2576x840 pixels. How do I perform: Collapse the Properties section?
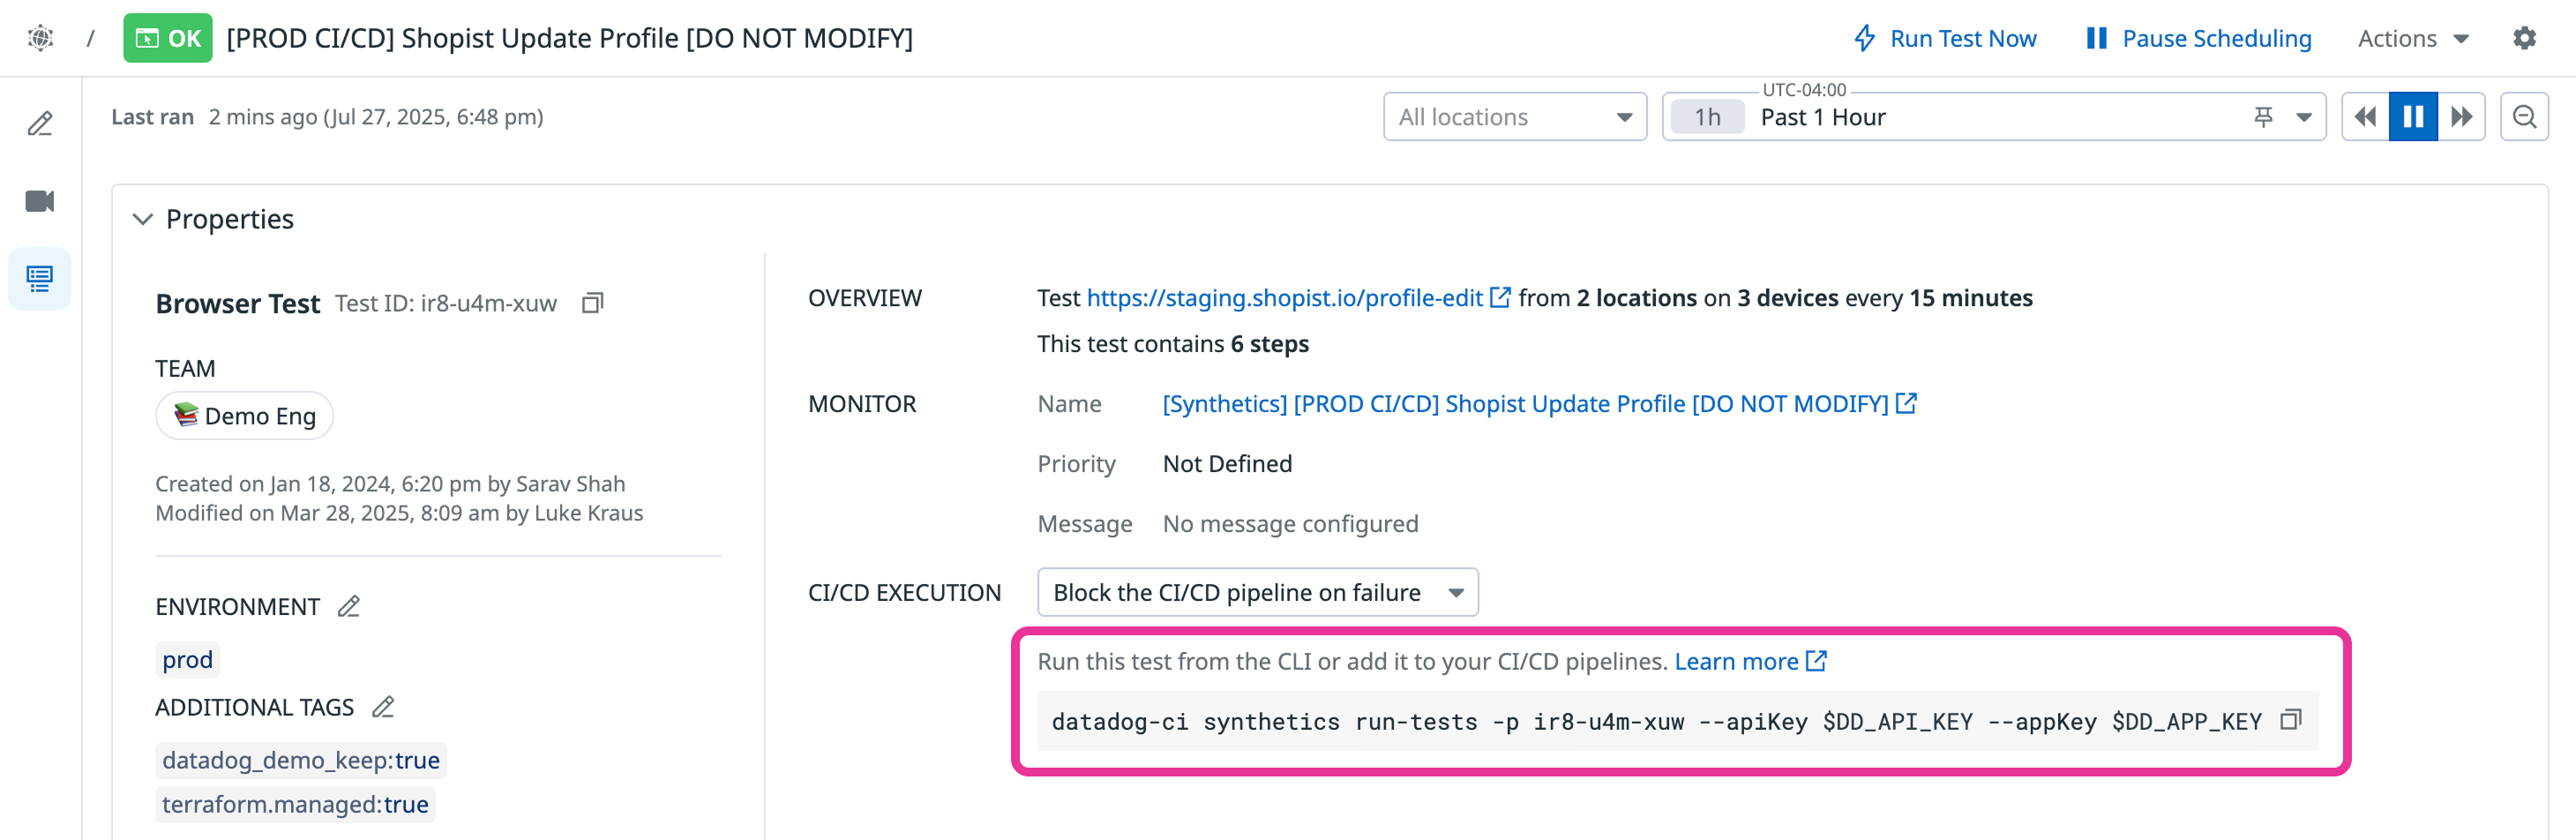tap(143, 219)
